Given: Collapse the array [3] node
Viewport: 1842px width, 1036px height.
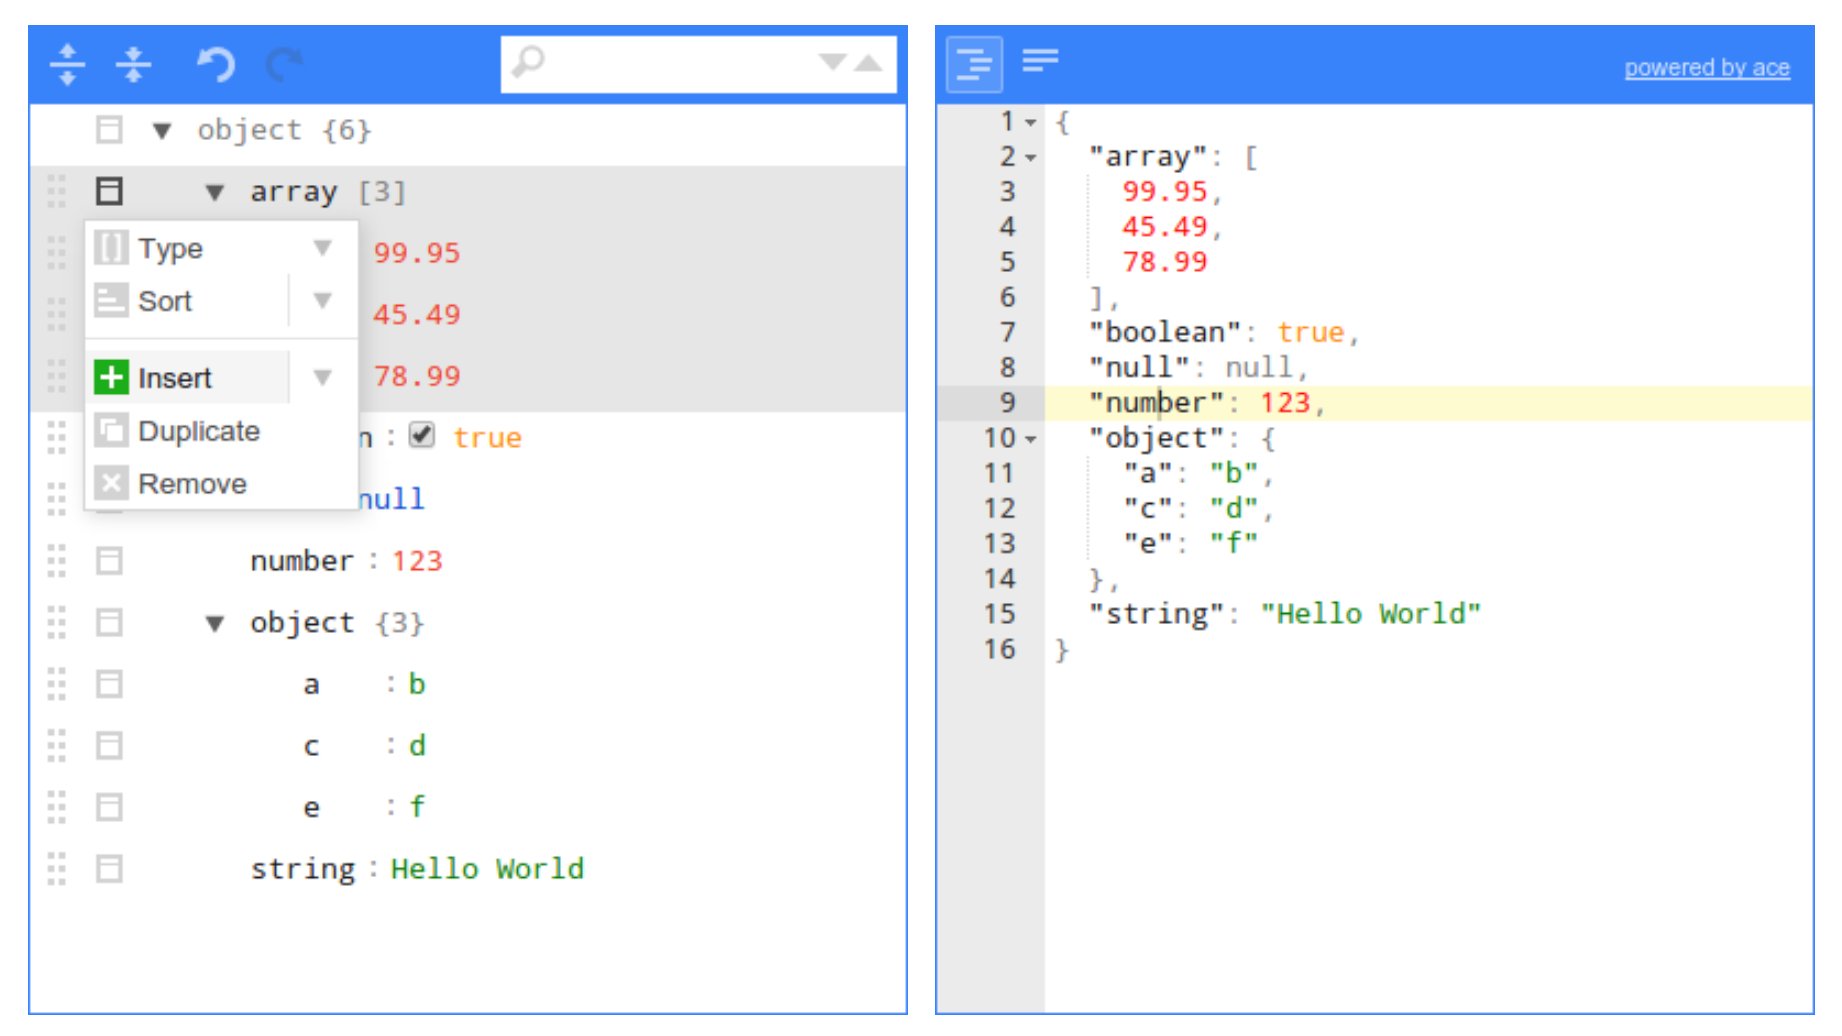Looking at the screenshot, I should [214, 192].
